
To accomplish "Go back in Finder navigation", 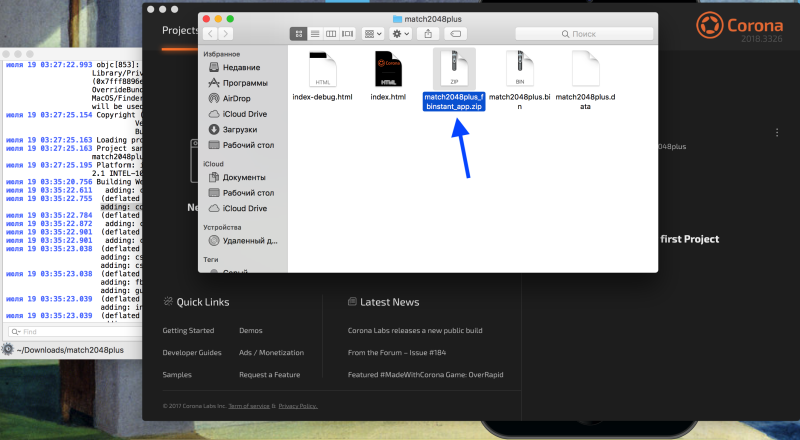I will [x=210, y=34].
